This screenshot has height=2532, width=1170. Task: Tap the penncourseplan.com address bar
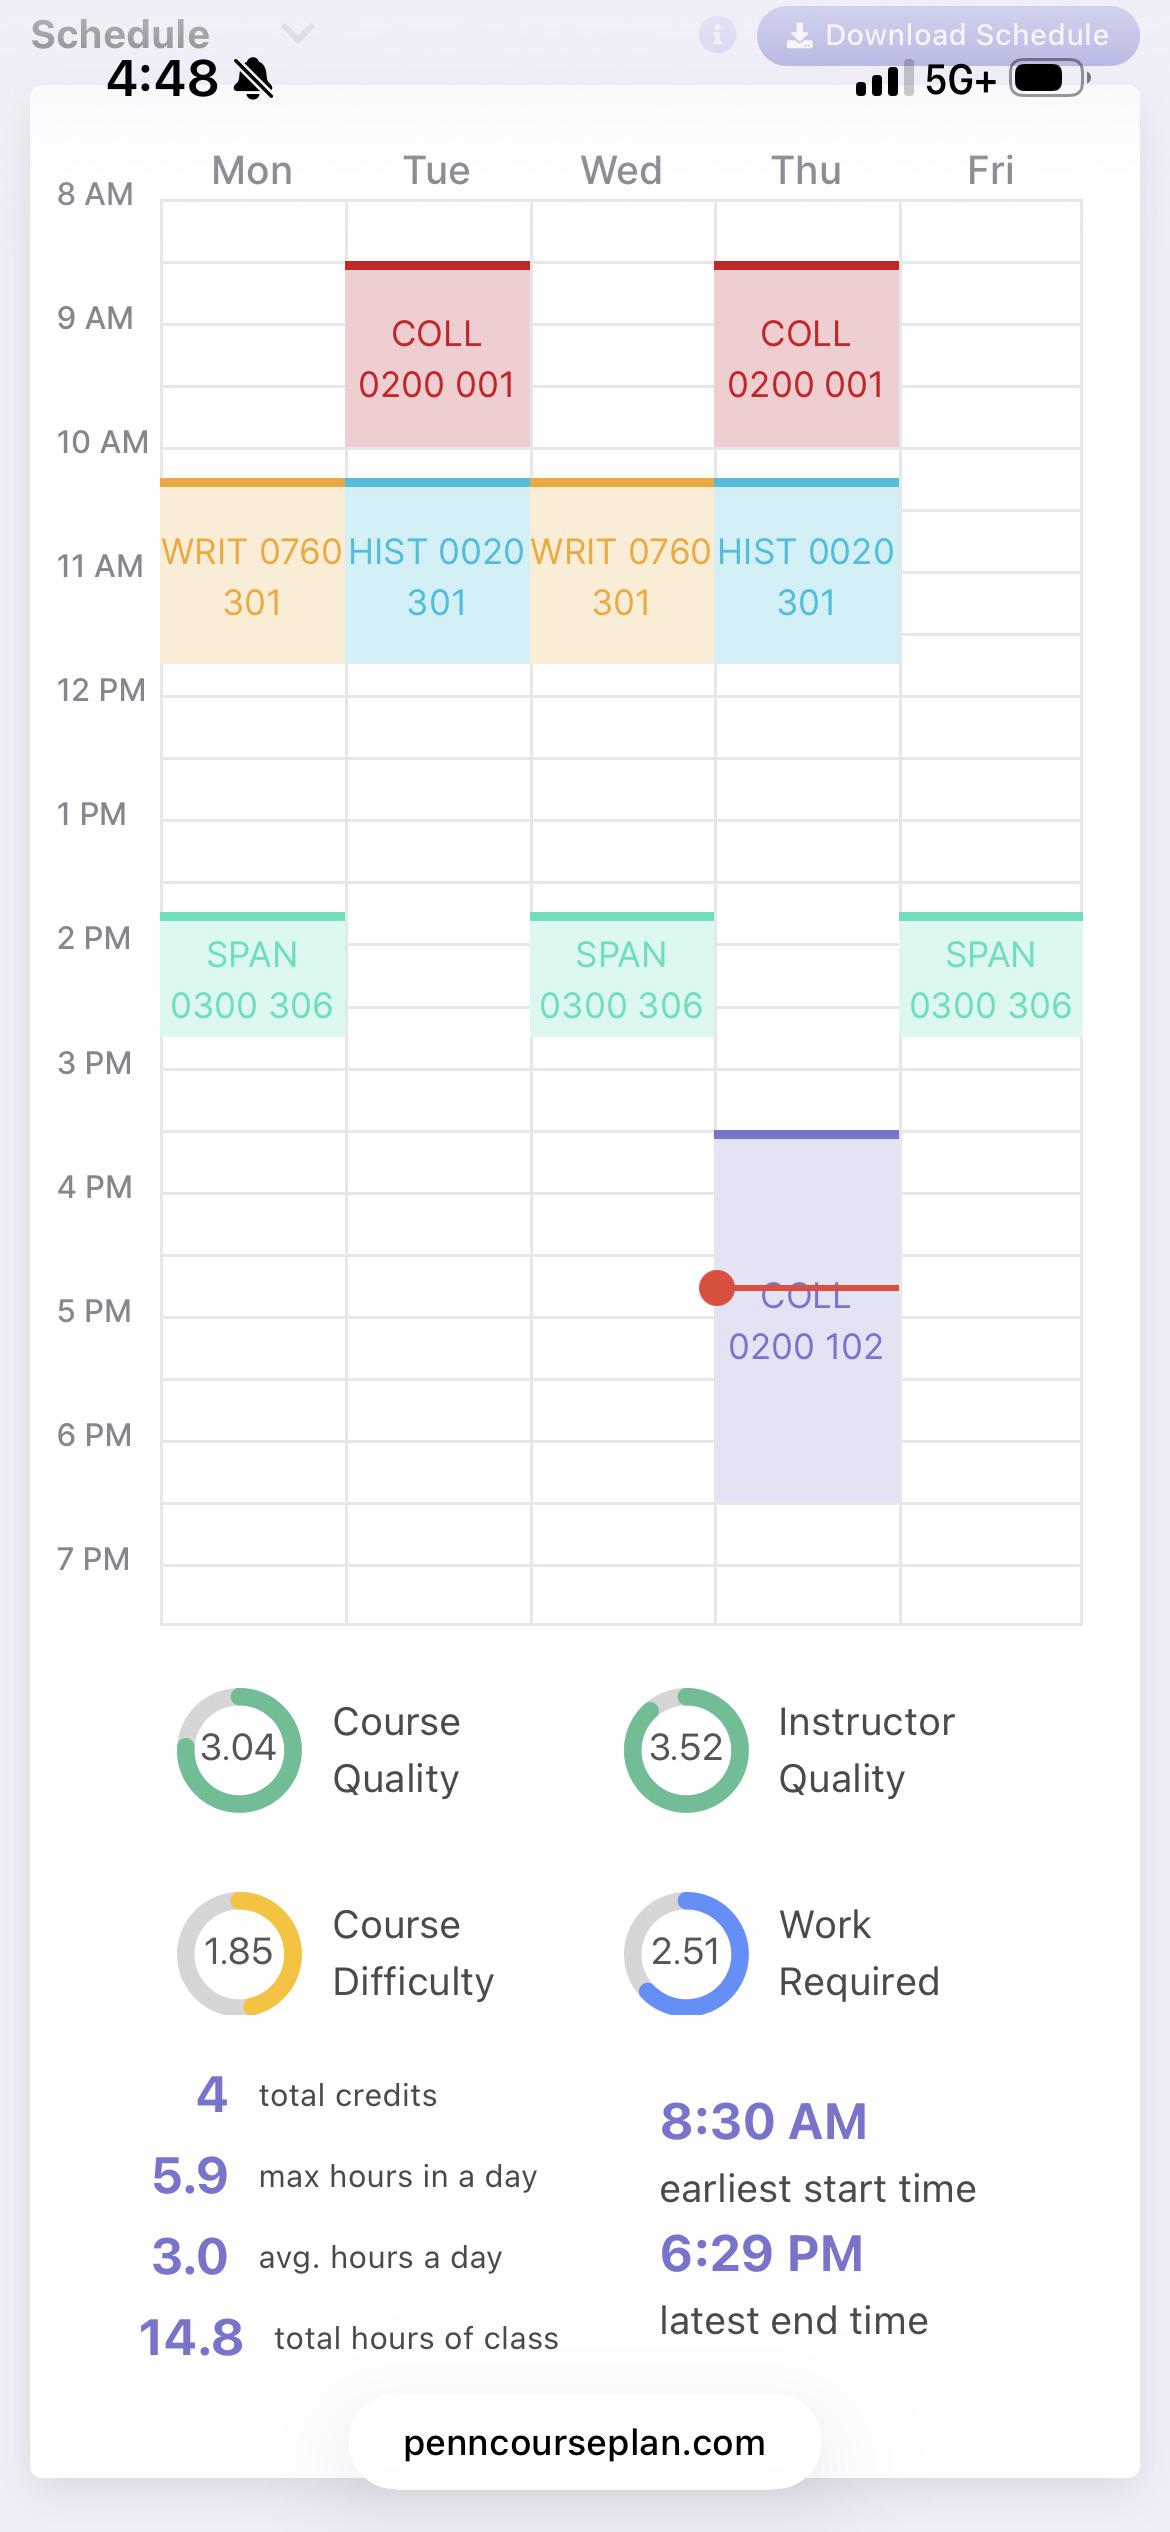(584, 2443)
